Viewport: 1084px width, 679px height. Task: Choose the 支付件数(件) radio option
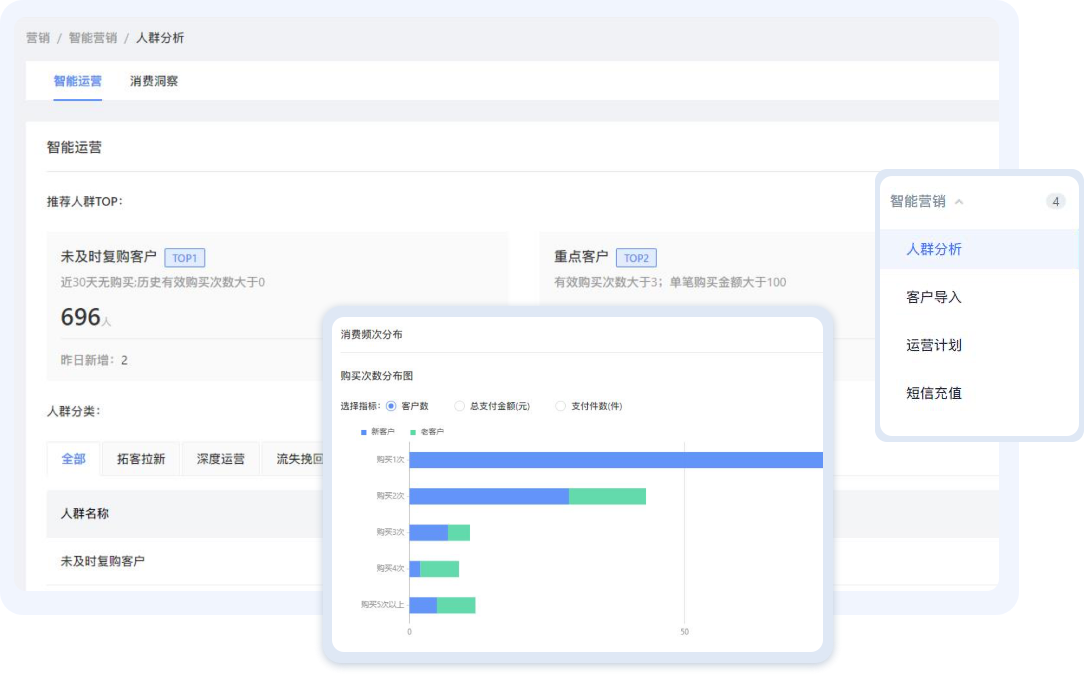(x=561, y=406)
